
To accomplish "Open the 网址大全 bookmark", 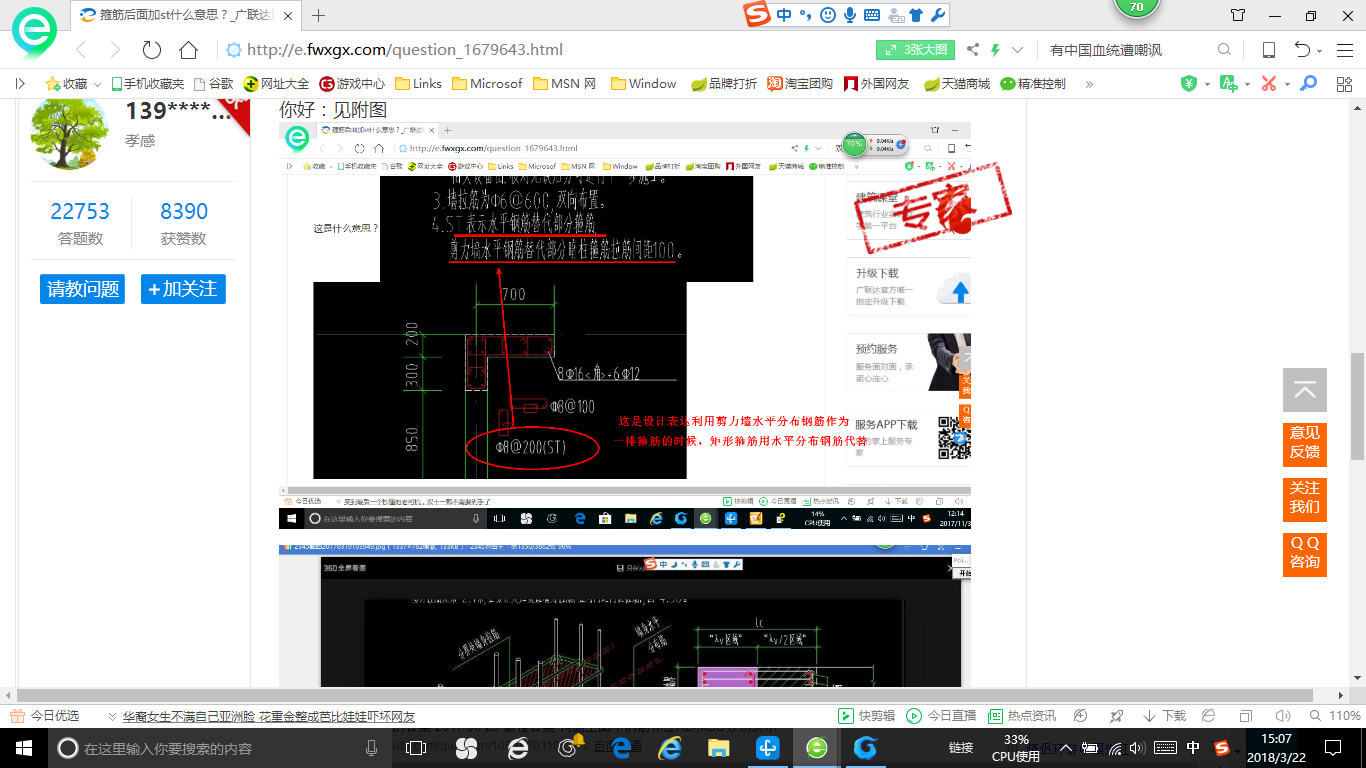I will coord(277,84).
